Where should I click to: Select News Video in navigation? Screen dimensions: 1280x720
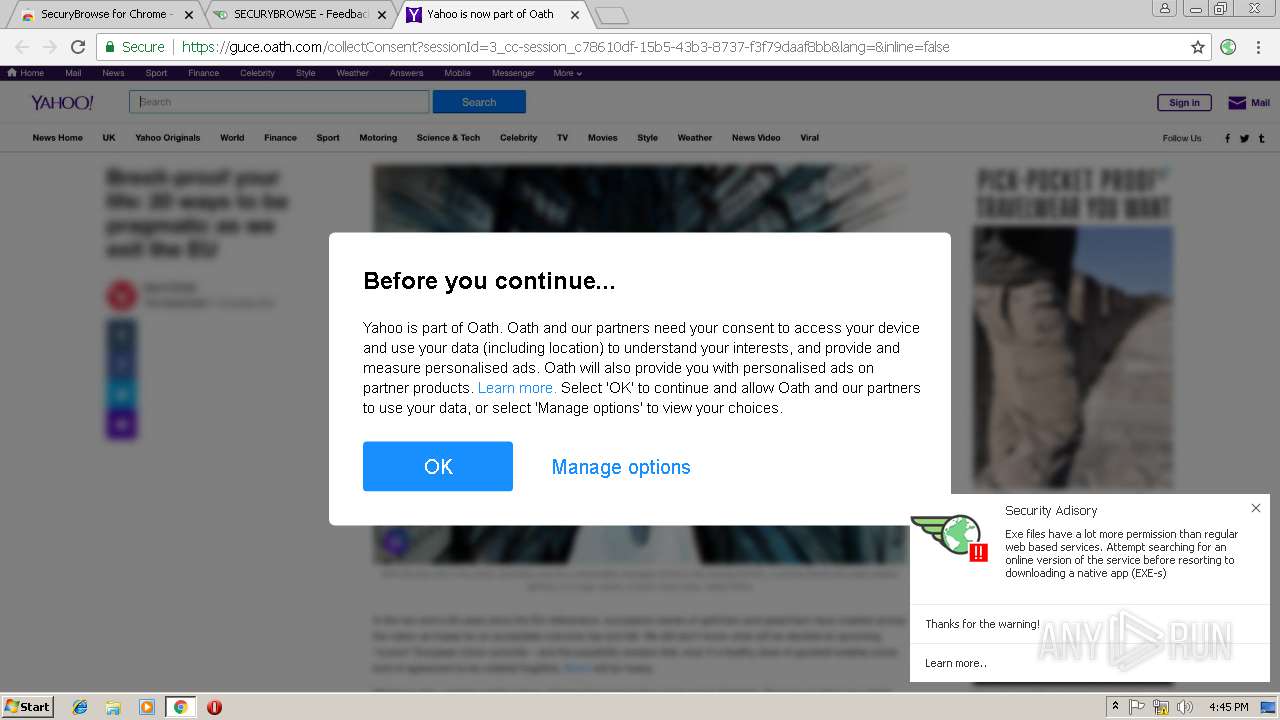(756, 138)
